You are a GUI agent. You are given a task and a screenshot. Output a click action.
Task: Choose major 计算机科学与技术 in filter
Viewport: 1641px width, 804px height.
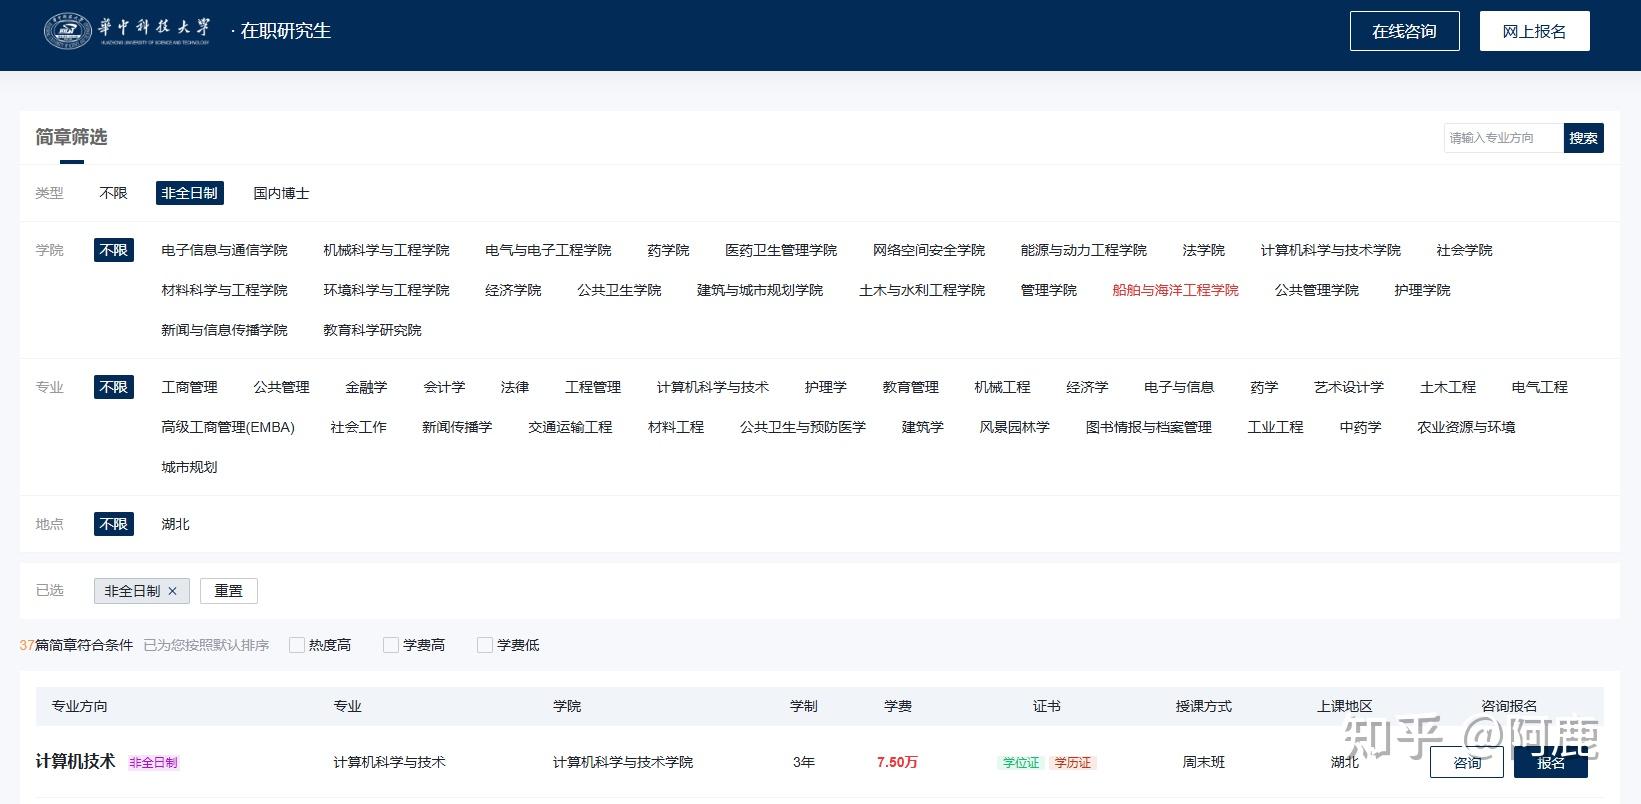713,387
